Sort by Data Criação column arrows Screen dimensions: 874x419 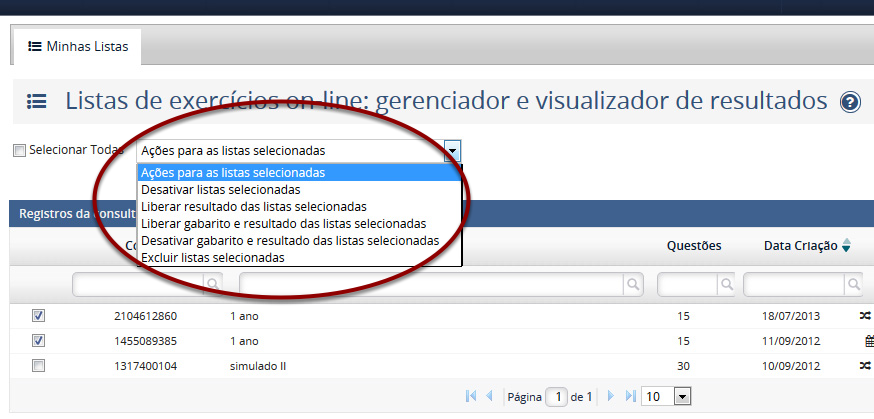coord(847,246)
